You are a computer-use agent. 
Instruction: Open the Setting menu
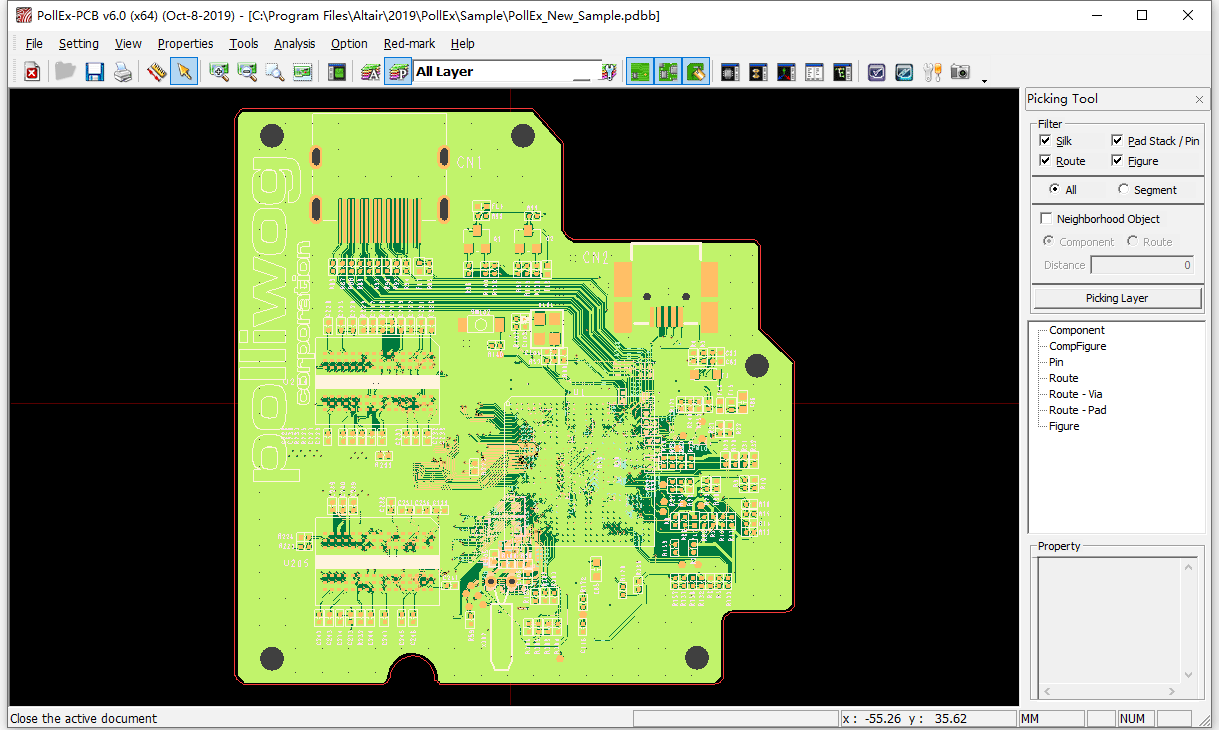pyautogui.click(x=79, y=44)
